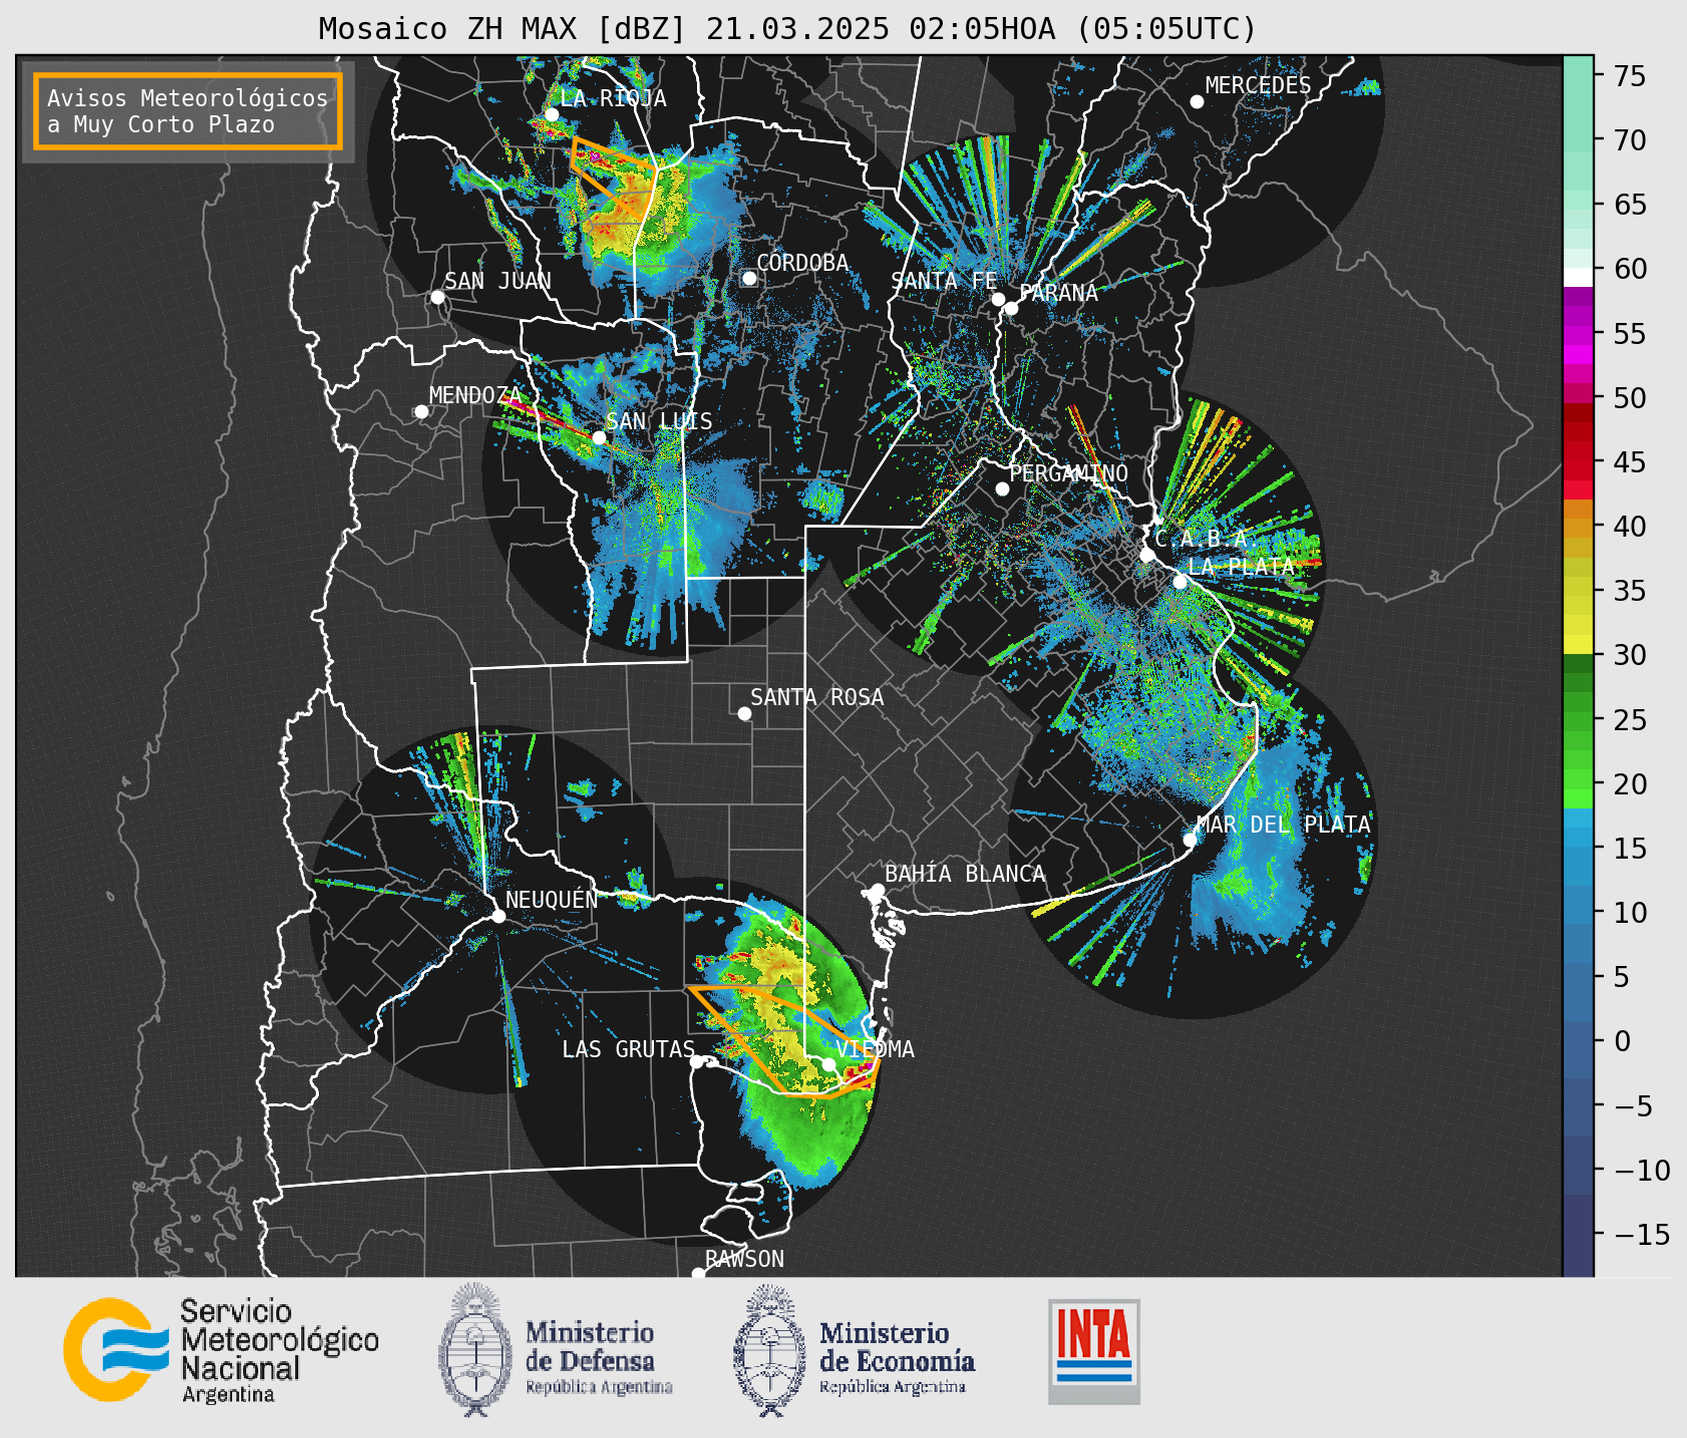The height and width of the screenshot is (1438, 1687).
Task: Click the −15 tick label on the scale
Action: coord(1641,1234)
